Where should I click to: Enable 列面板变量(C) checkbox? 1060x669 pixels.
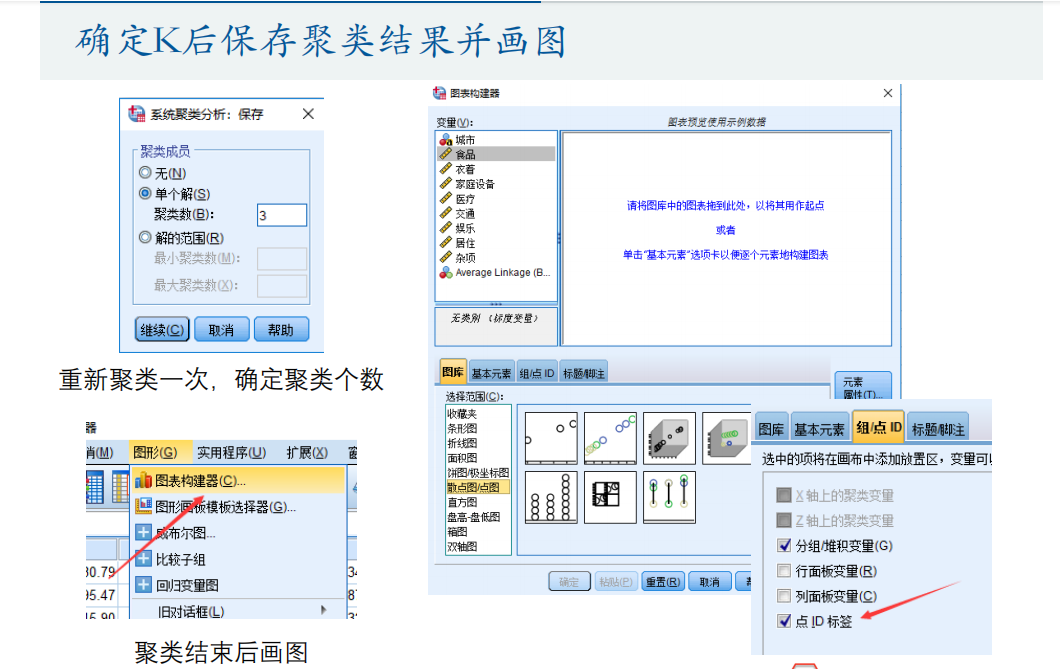[784, 596]
